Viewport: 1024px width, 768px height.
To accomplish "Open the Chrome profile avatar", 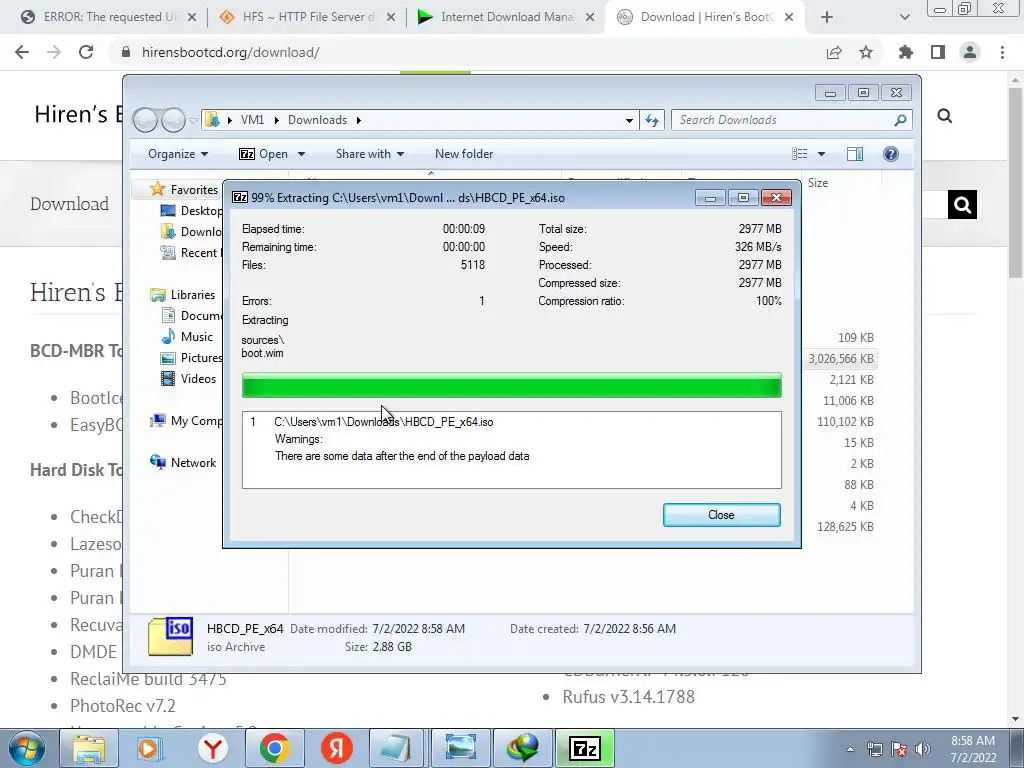I will (970, 52).
